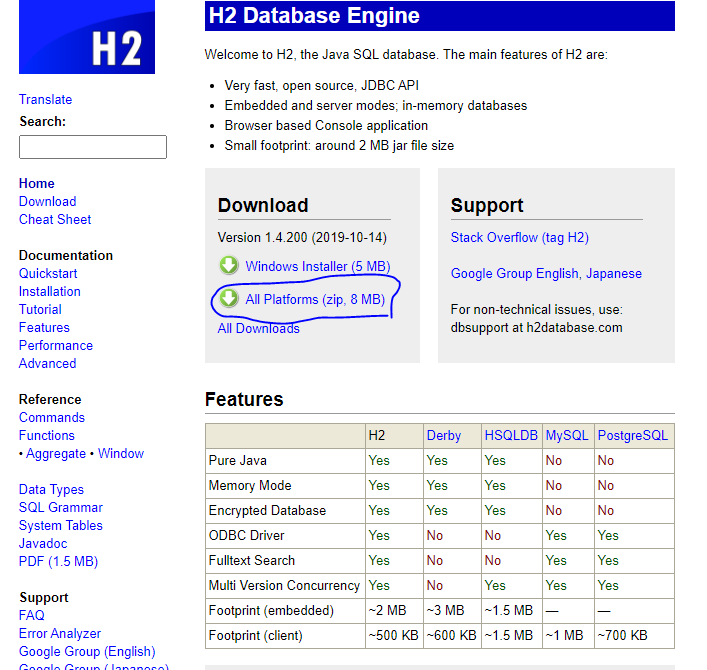This screenshot has width=707, height=670.
Task: Open the All Downloads link
Action: (x=258, y=329)
